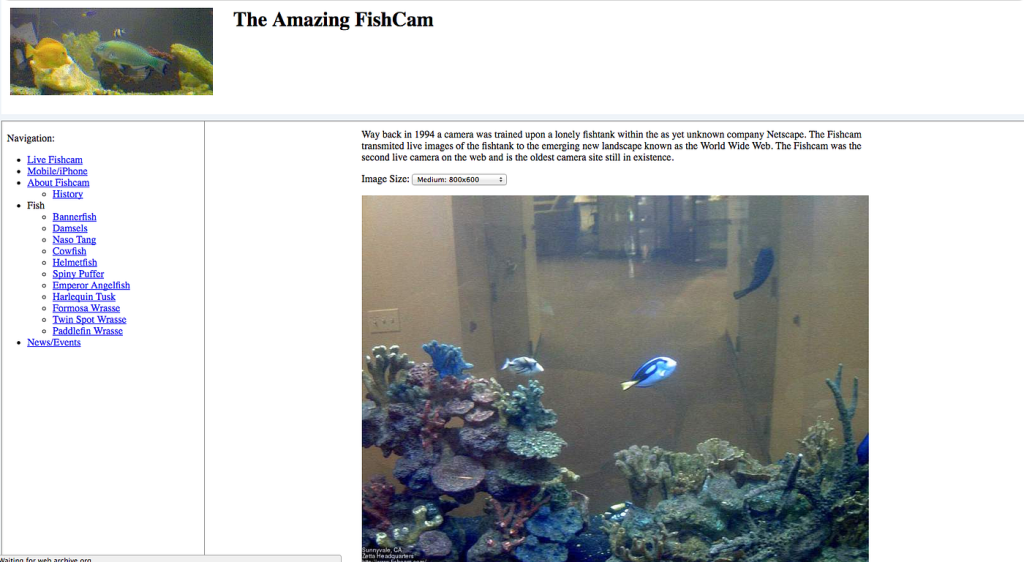Open the Naso Tang page
Image resolution: width=1024 pixels, height=562 pixels.
coord(74,240)
